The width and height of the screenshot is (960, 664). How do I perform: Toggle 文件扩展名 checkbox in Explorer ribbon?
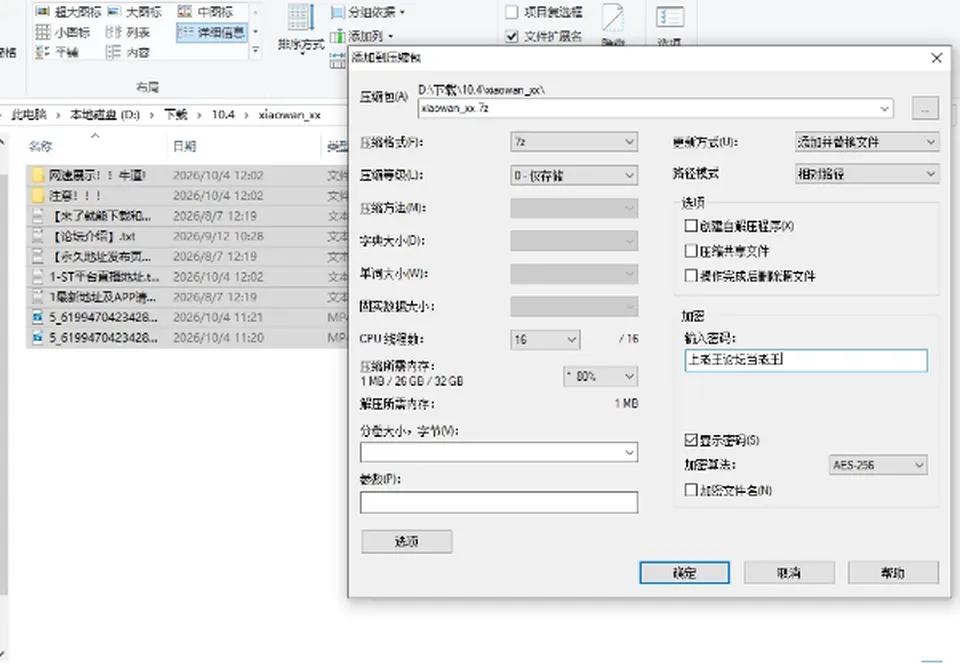click(512, 37)
